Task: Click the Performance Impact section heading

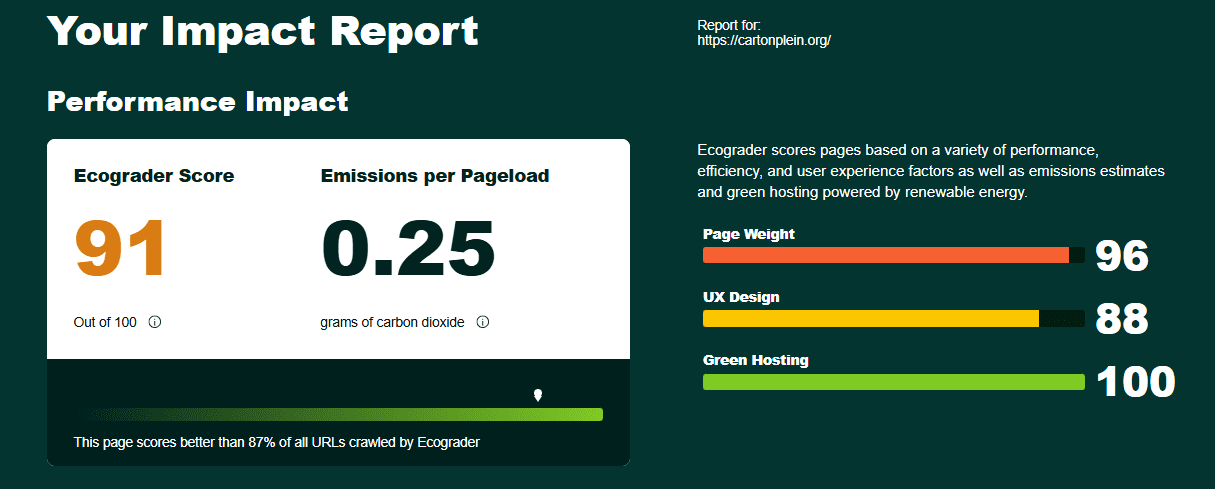Action: point(198,101)
